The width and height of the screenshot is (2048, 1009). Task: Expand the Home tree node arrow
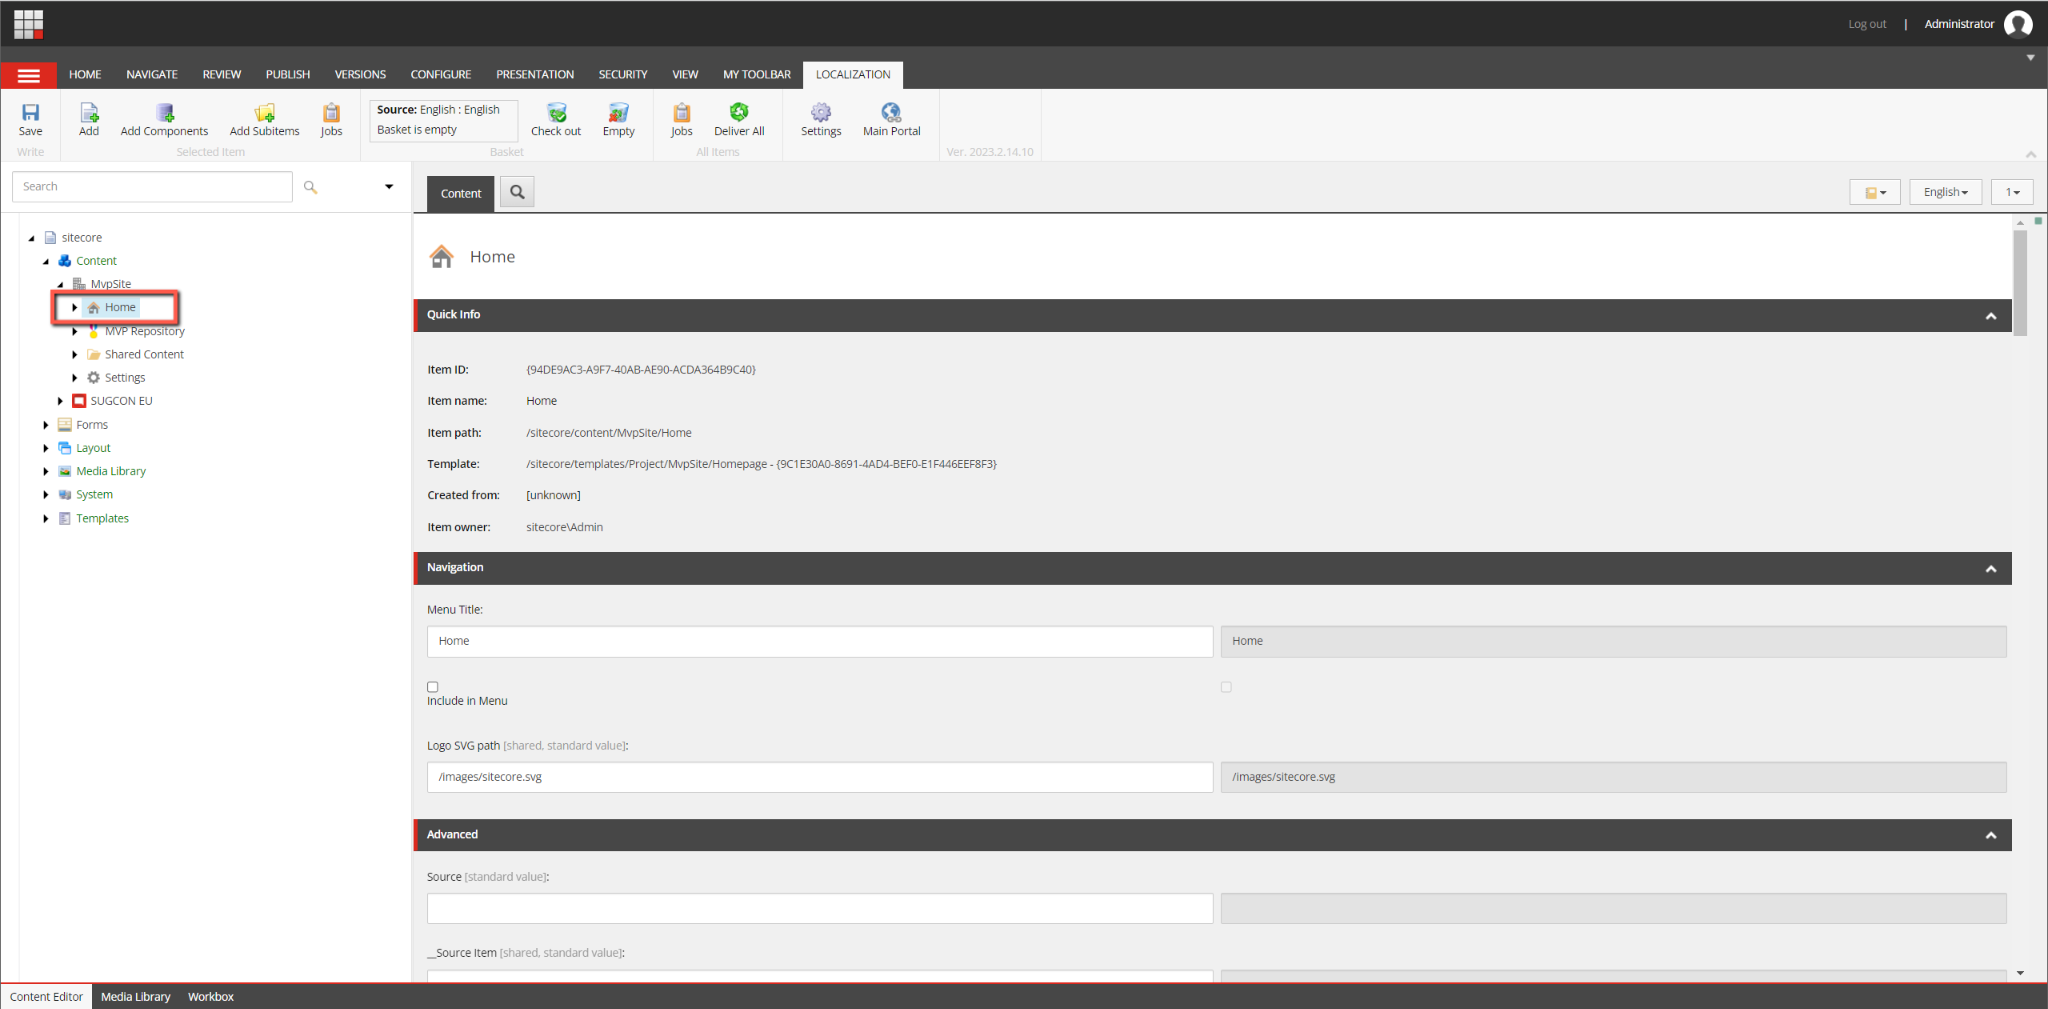(74, 308)
